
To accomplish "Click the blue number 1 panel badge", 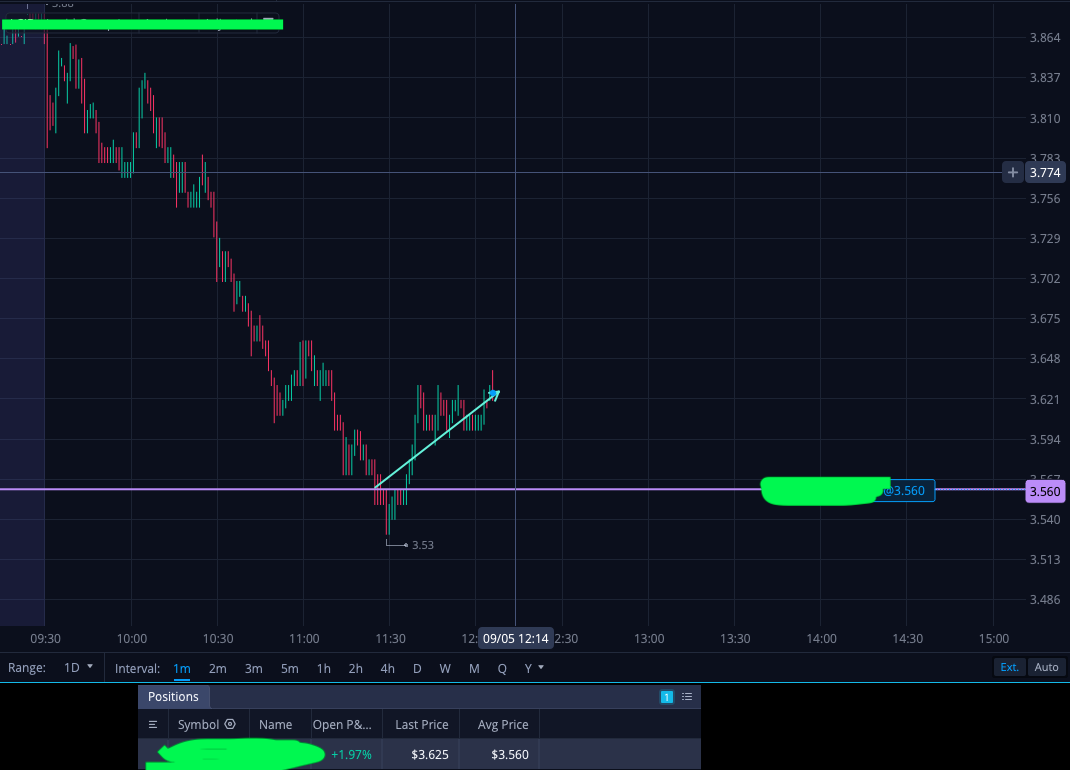I will (667, 696).
